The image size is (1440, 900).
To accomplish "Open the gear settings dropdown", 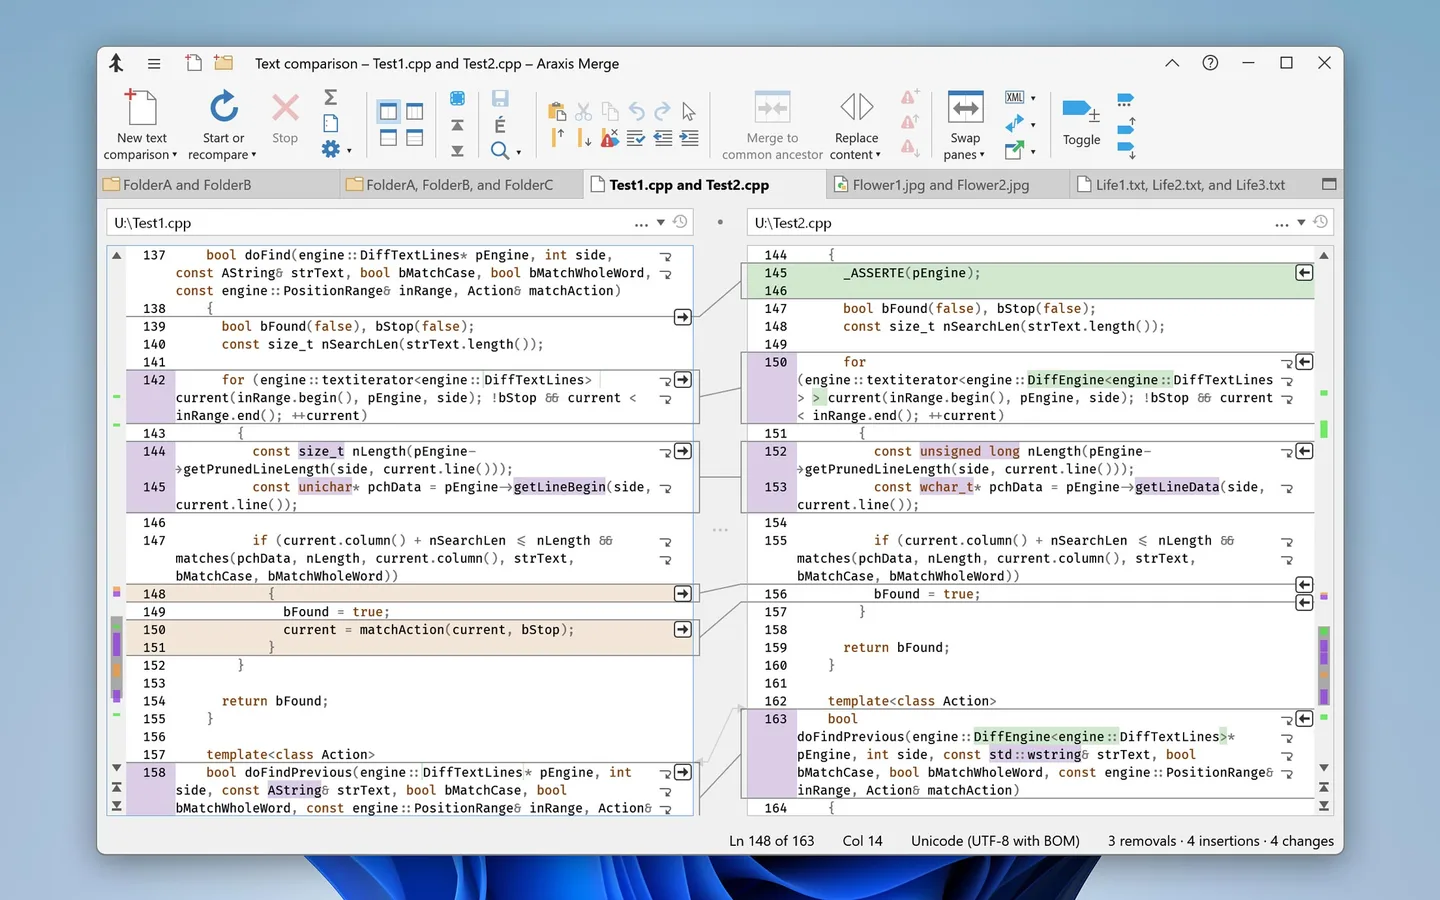I will pos(349,151).
